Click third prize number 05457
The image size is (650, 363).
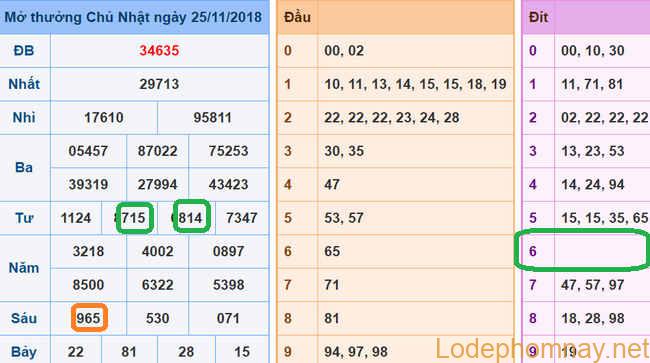pos(88,151)
